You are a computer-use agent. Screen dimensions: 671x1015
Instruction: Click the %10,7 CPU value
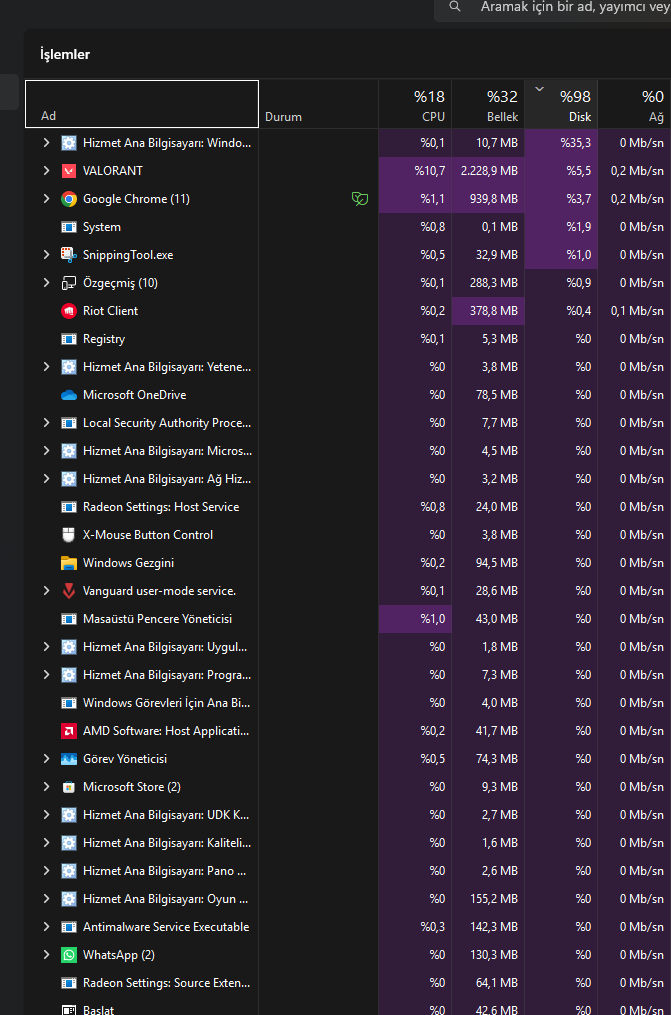click(x=415, y=171)
